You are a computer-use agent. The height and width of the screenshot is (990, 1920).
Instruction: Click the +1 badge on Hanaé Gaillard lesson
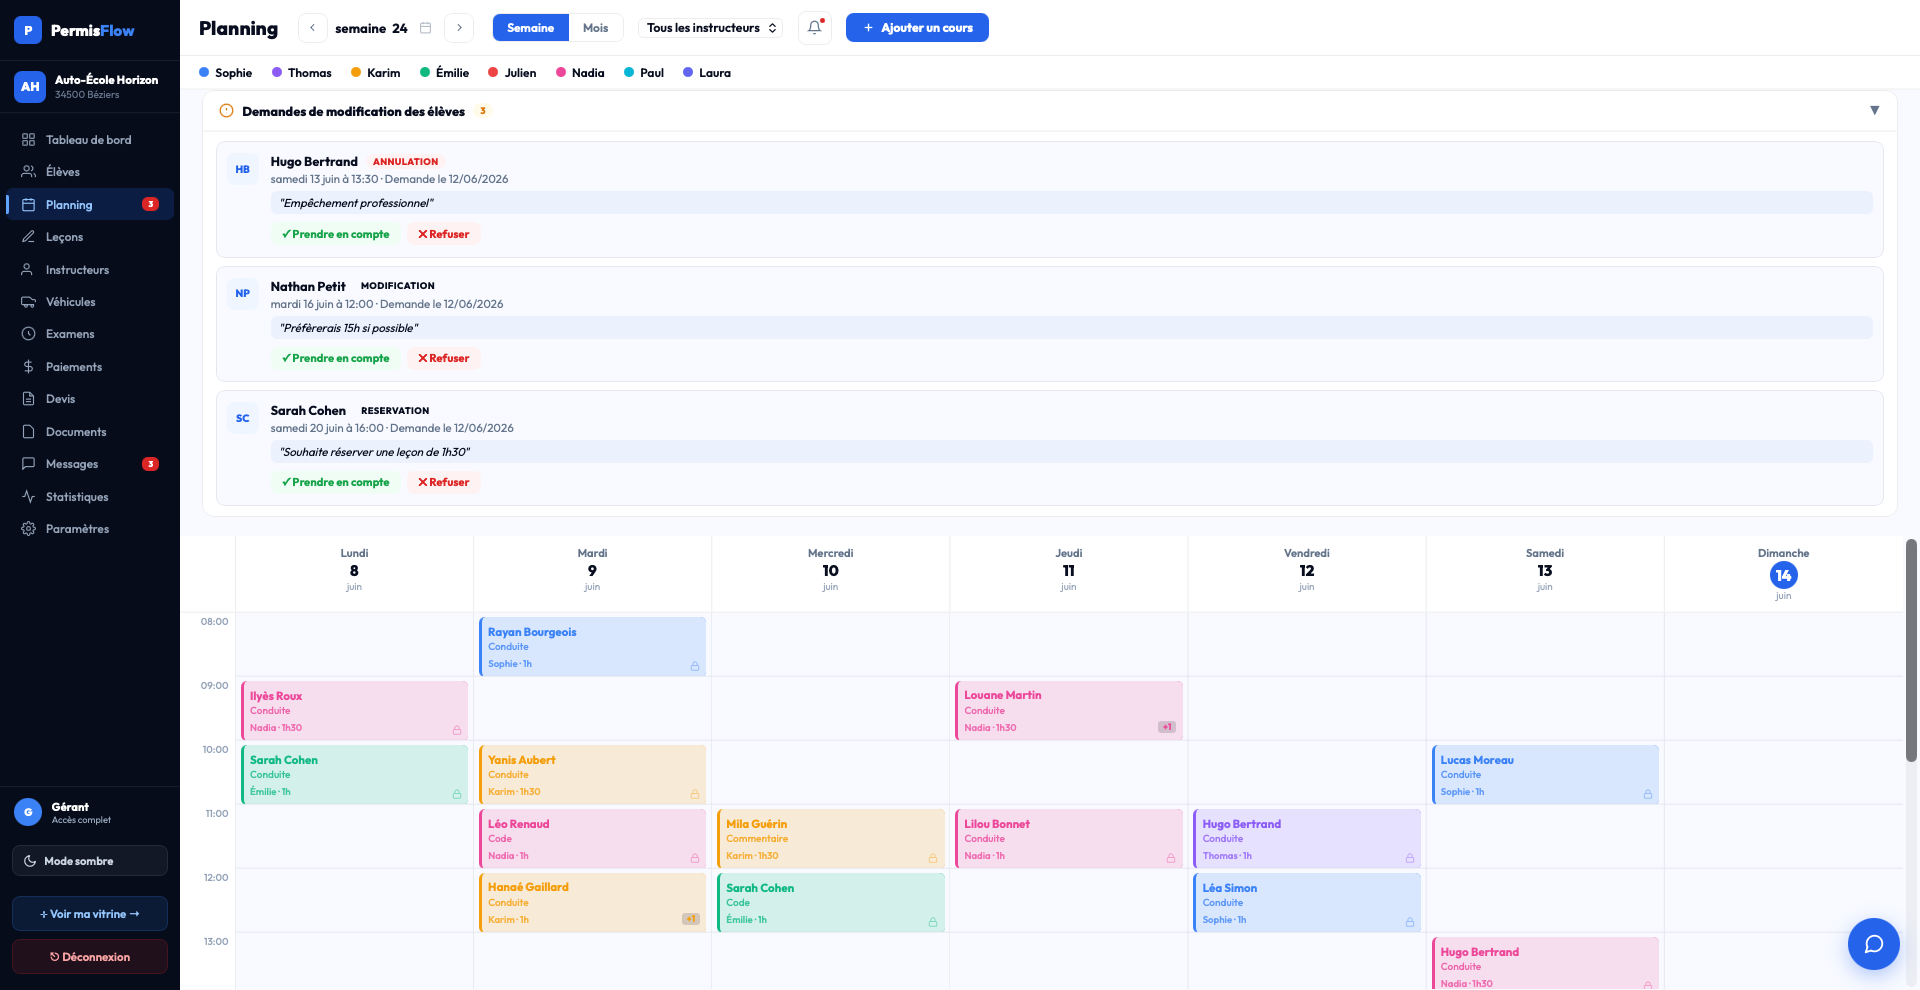691,919
